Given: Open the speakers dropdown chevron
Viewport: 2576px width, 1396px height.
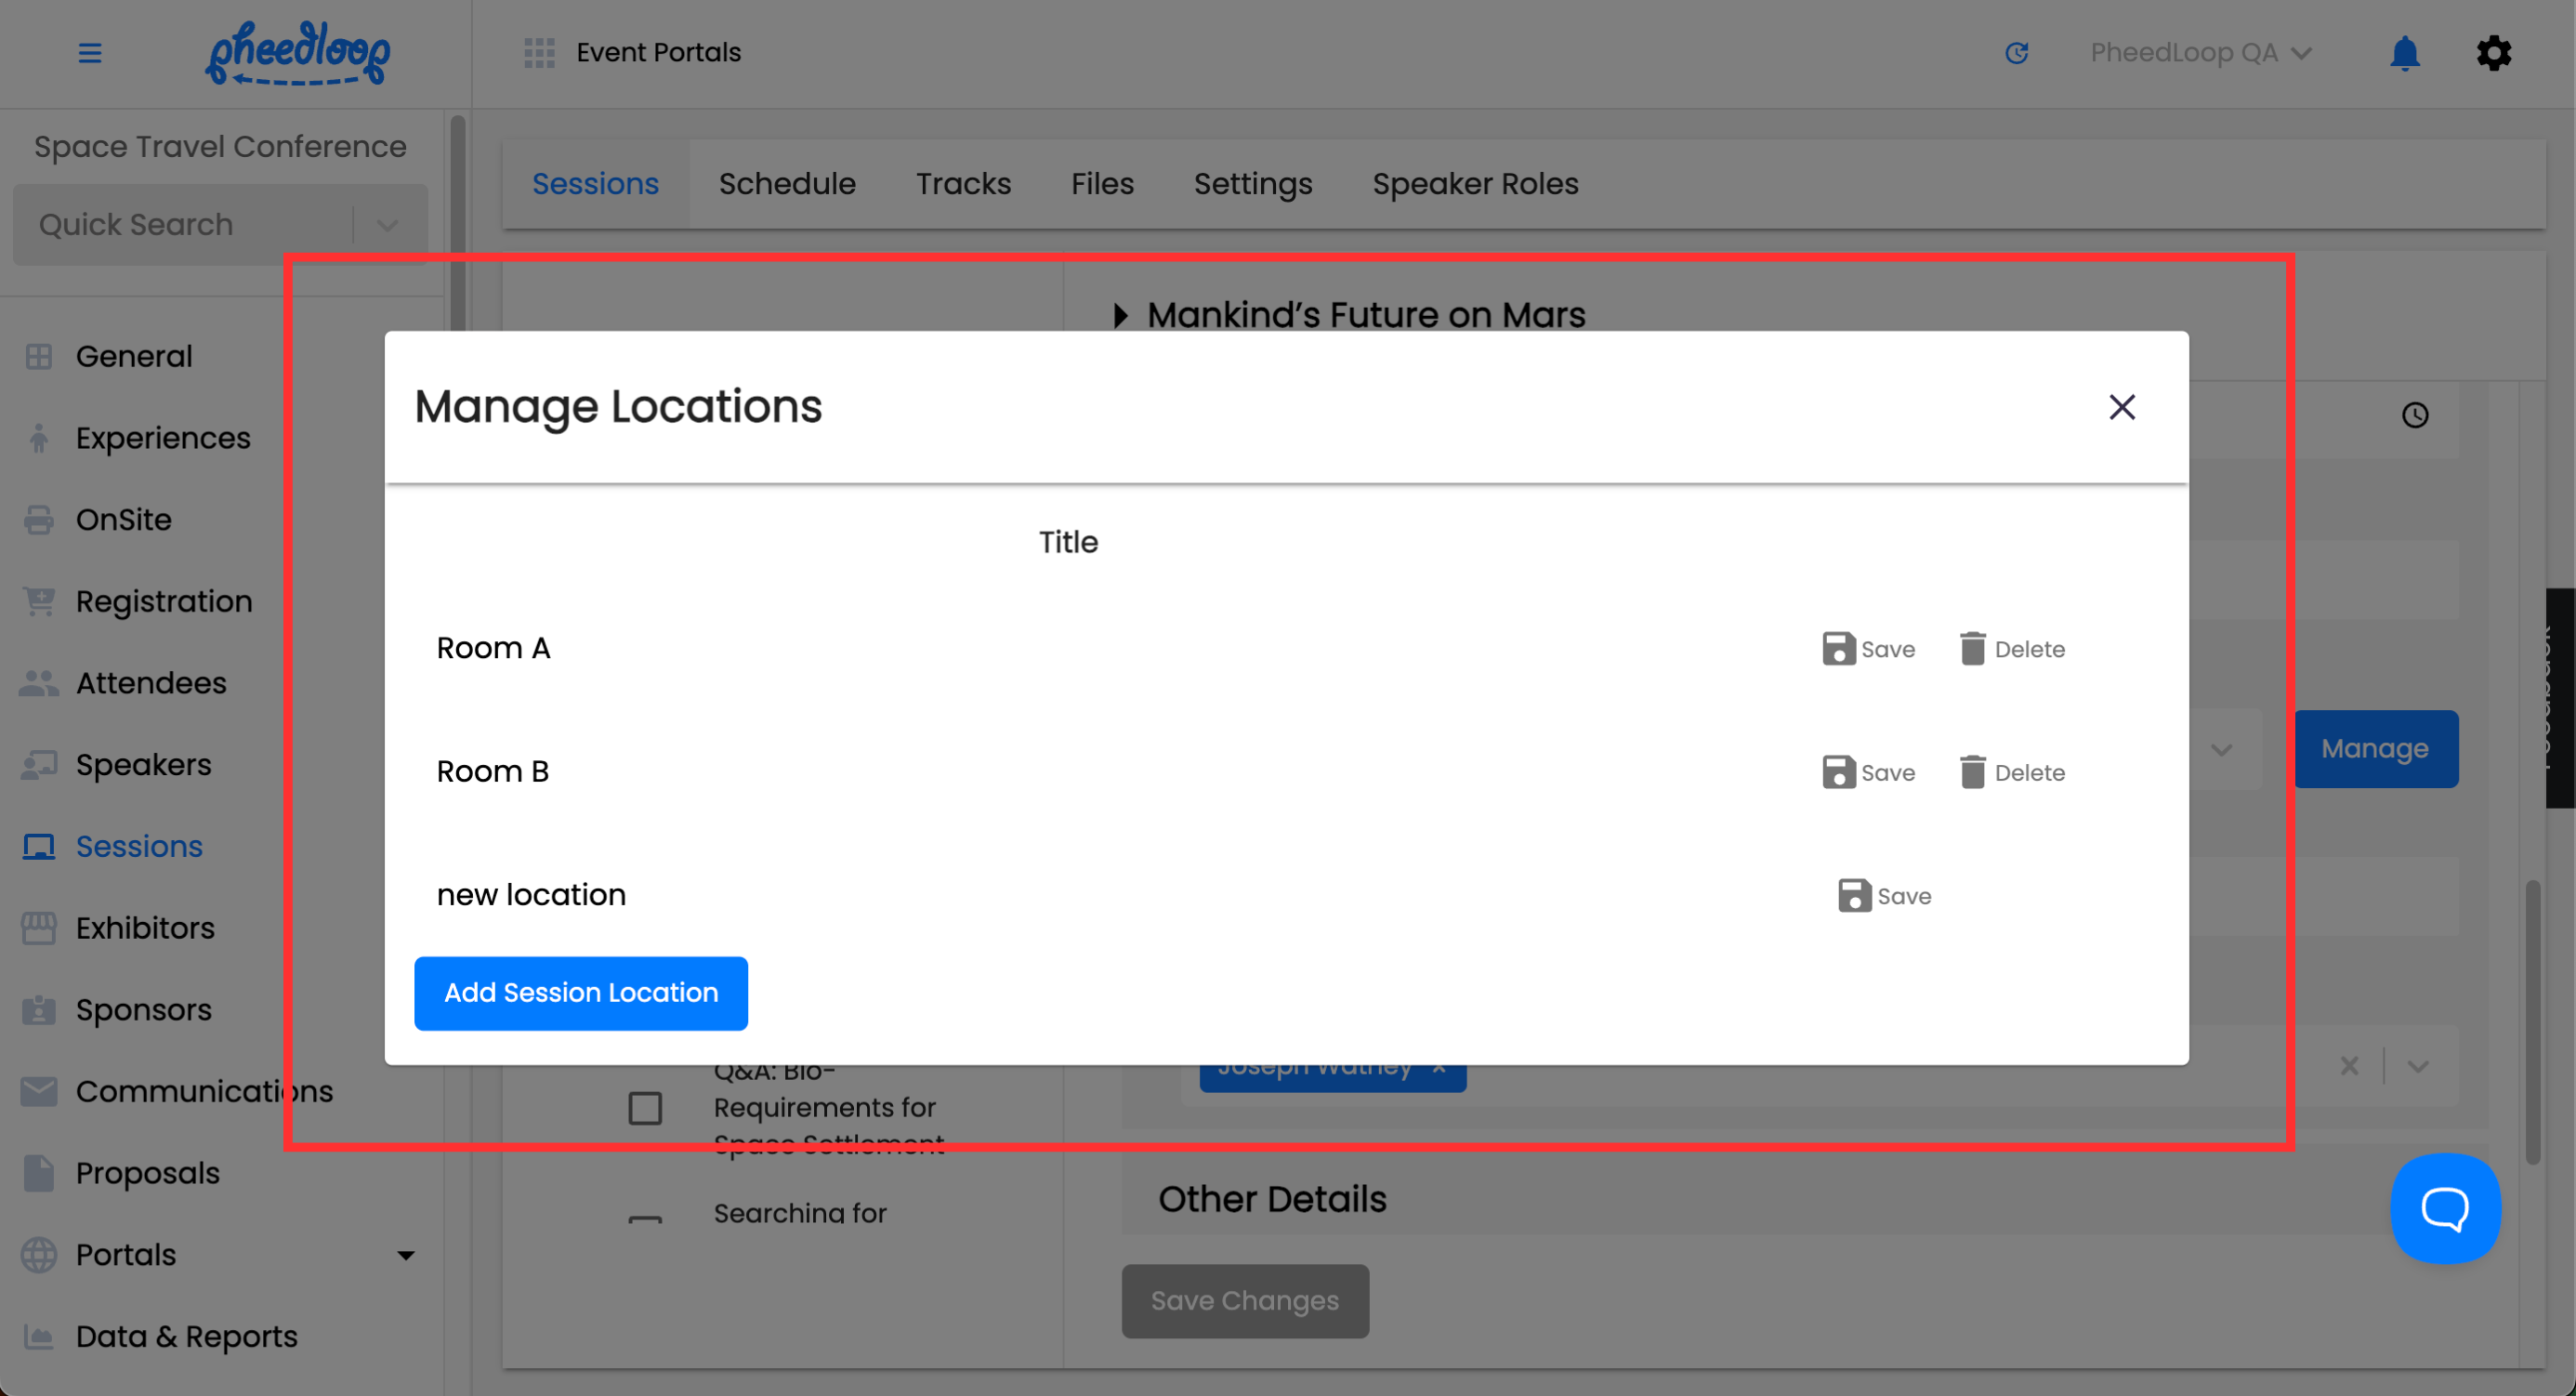Looking at the screenshot, I should coord(2418,1066).
